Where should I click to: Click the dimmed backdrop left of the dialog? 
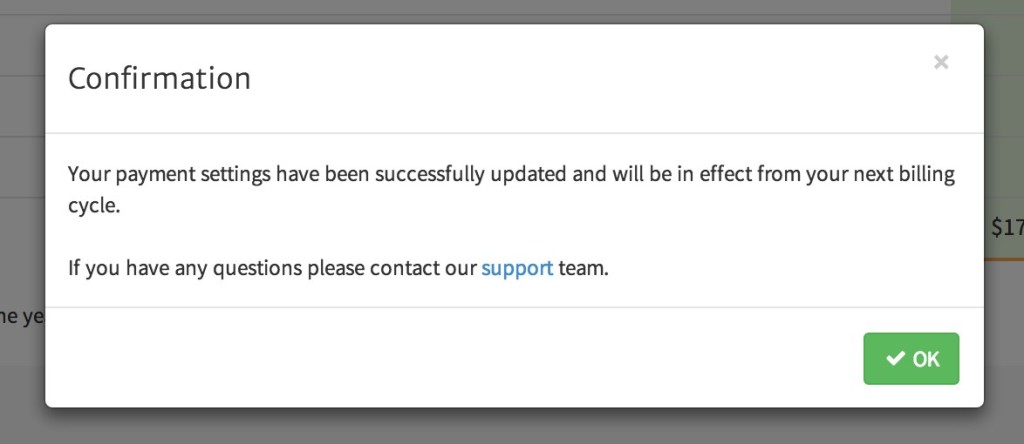21,200
